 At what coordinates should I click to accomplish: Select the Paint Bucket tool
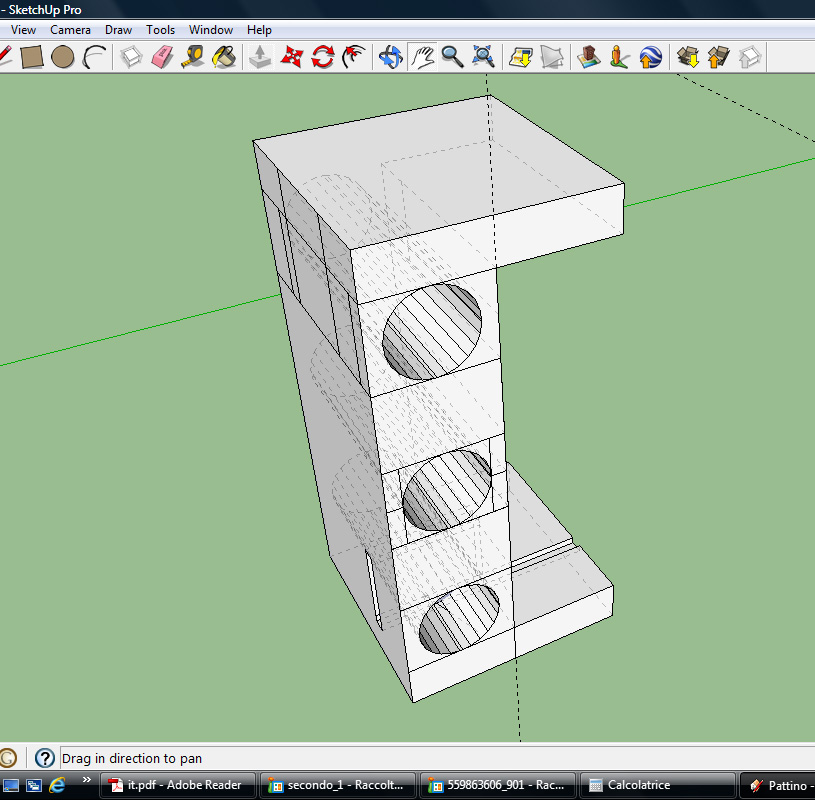(x=224, y=57)
